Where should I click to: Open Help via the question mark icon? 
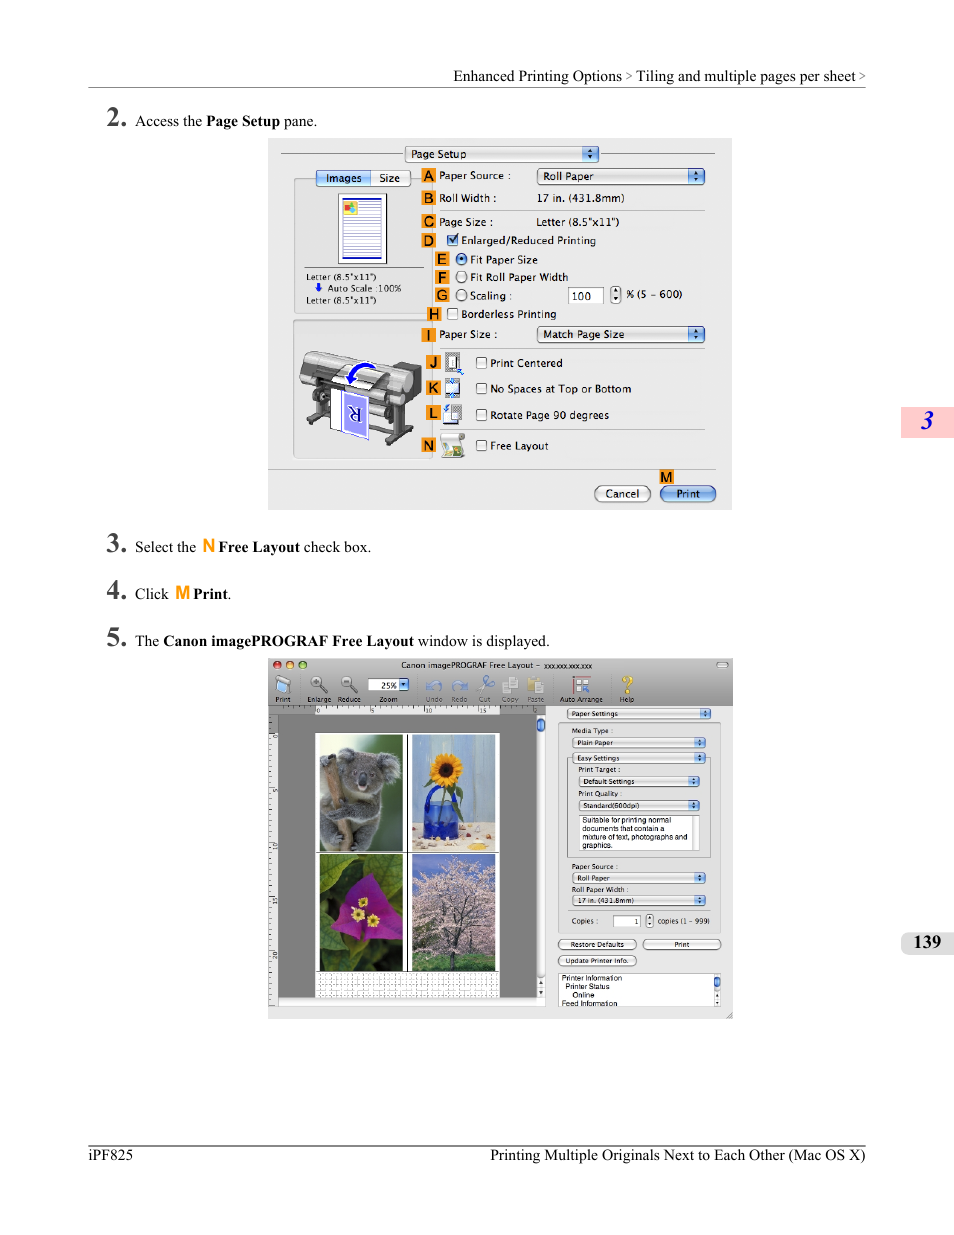[627, 685]
